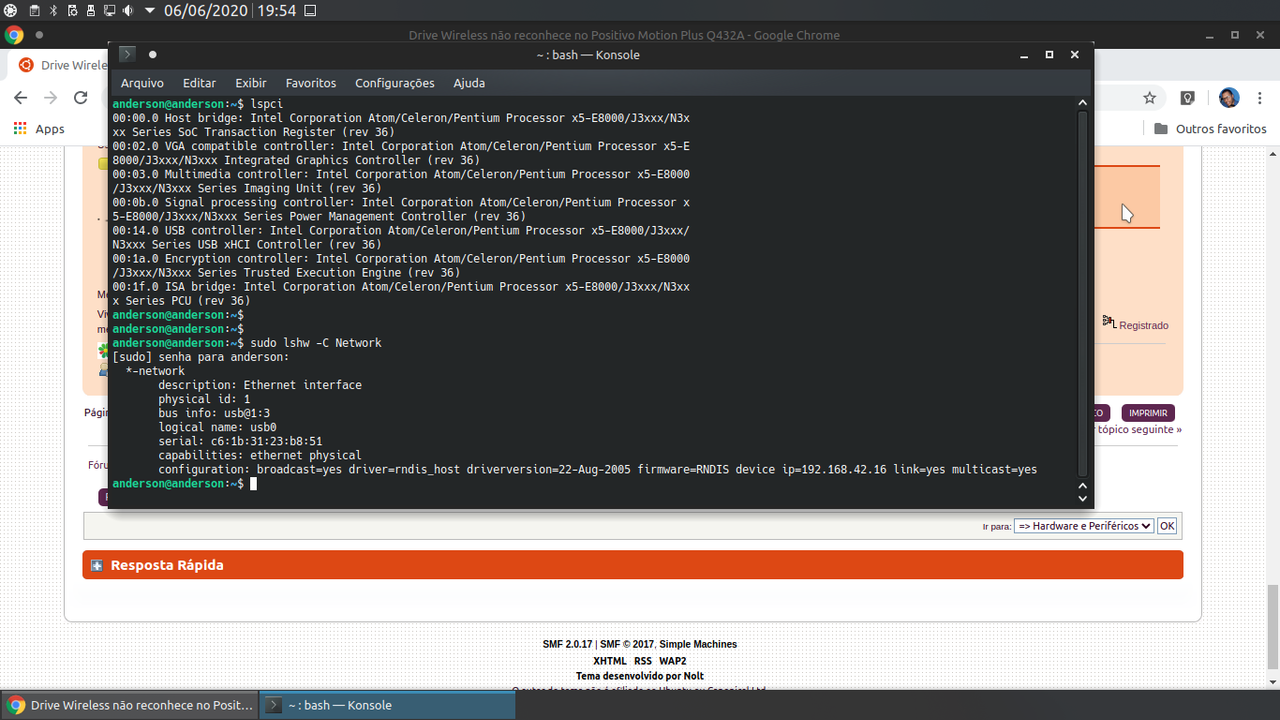Open the Editar menu in Konsole
The image size is (1280, 720).
tap(199, 83)
